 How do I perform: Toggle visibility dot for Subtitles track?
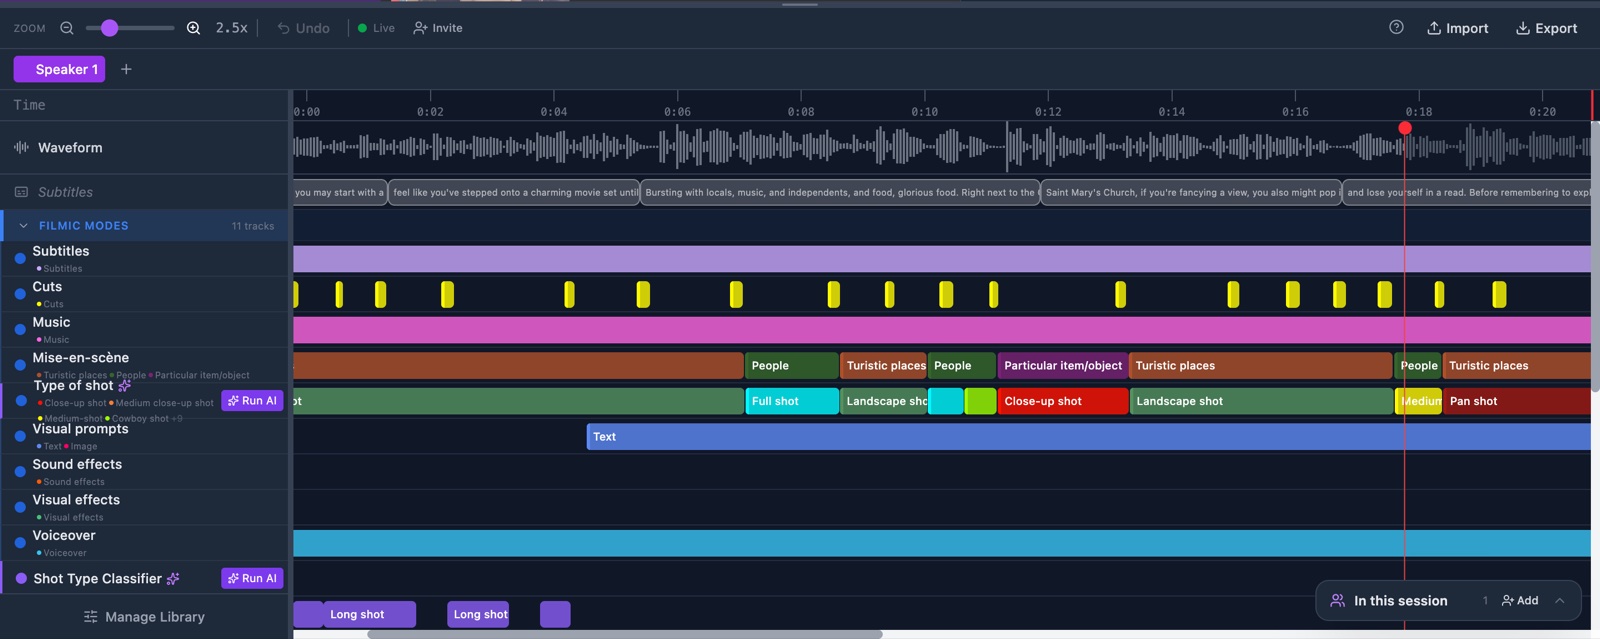coord(20,258)
